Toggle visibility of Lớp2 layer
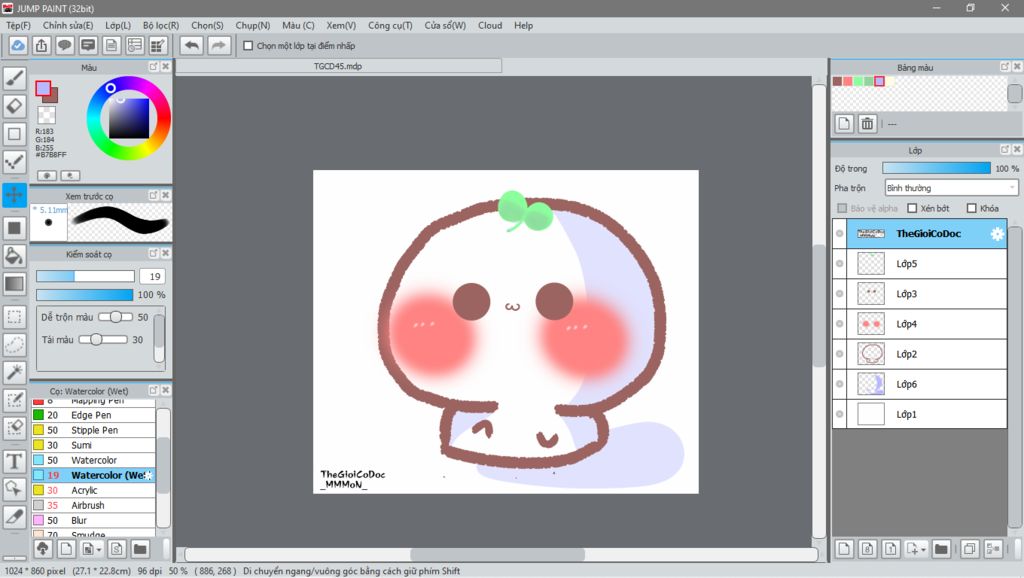 [x=840, y=354]
